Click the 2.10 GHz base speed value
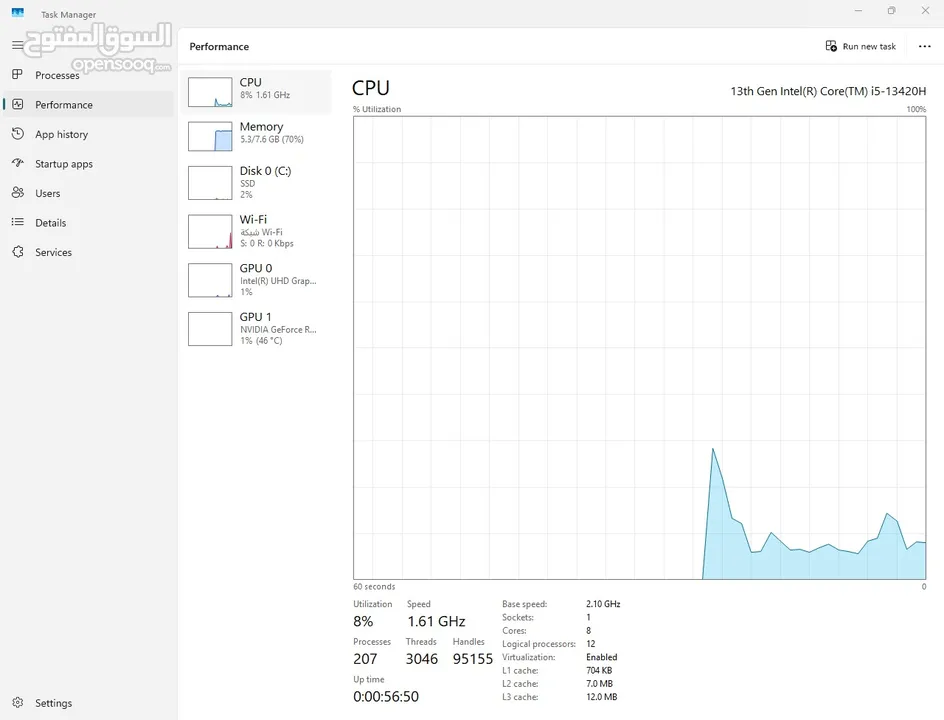Viewport: 944px width, 720px height. tap(603, 604)
